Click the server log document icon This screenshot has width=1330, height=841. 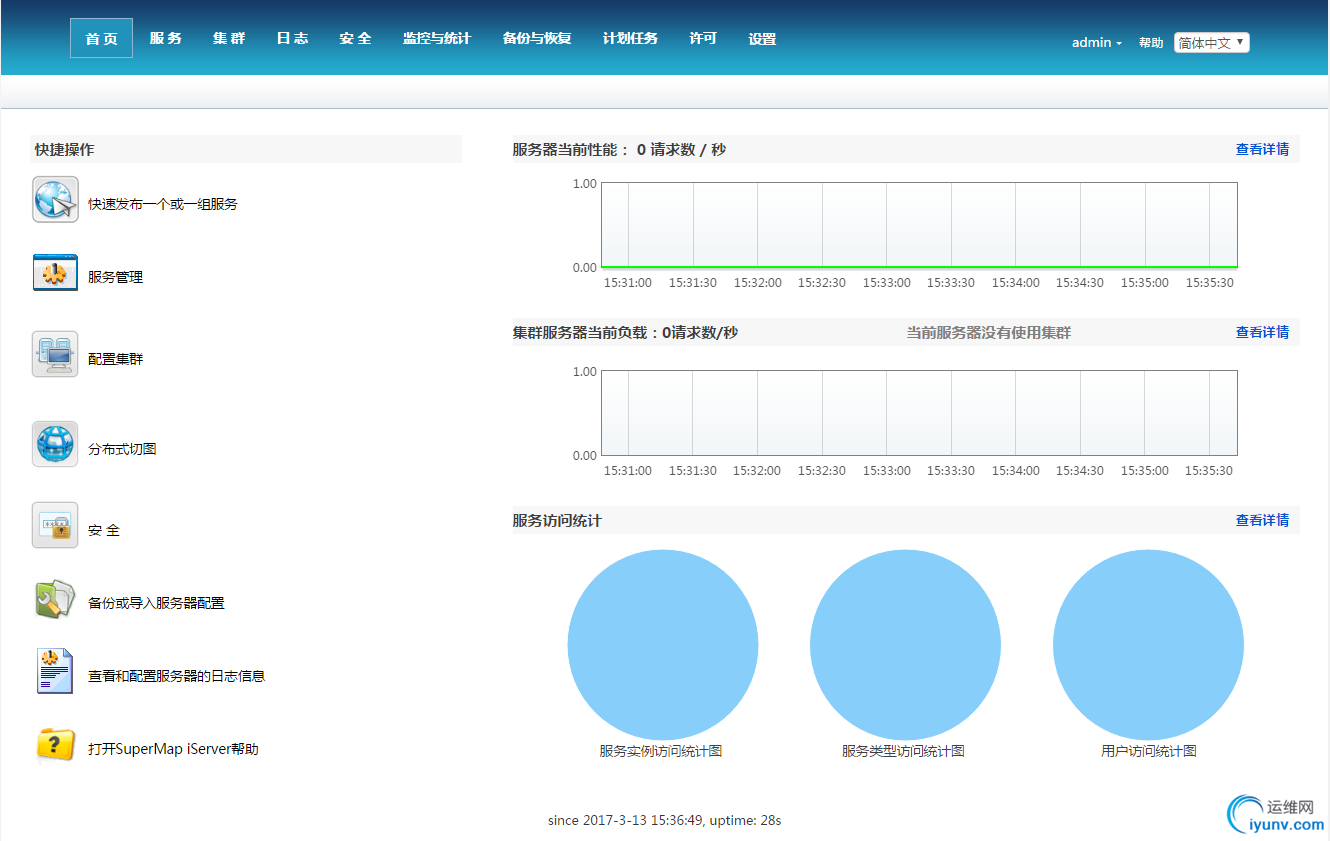tap(55, 671)
